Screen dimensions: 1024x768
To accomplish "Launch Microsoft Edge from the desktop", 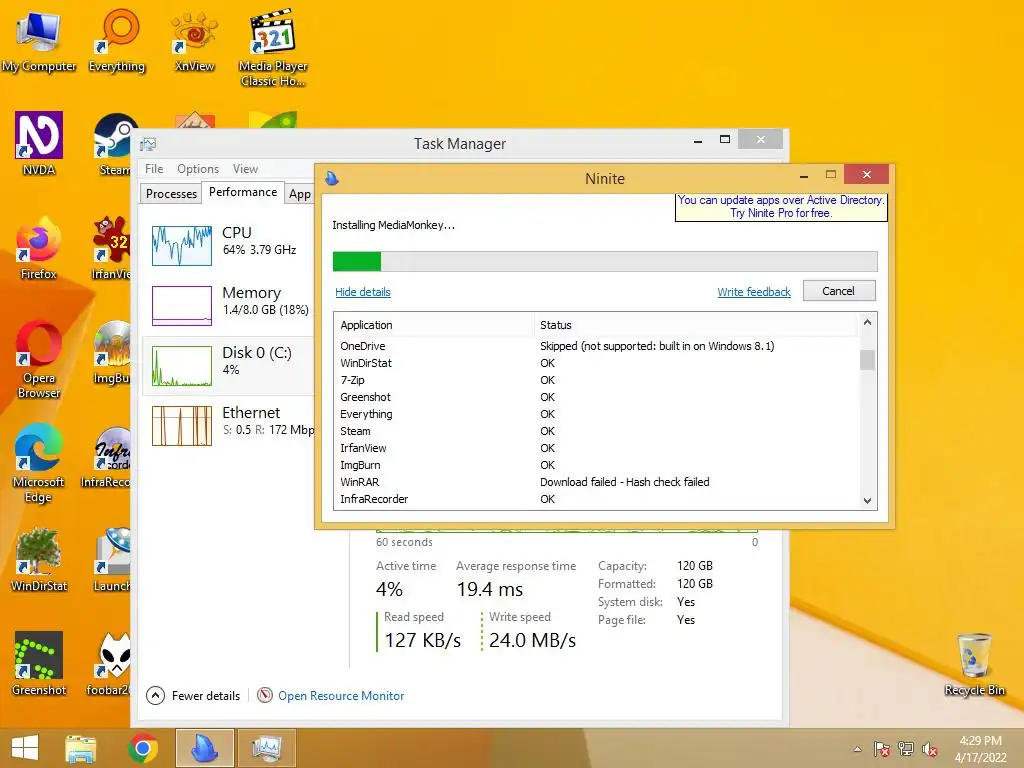I will click(x=39, y=464).
